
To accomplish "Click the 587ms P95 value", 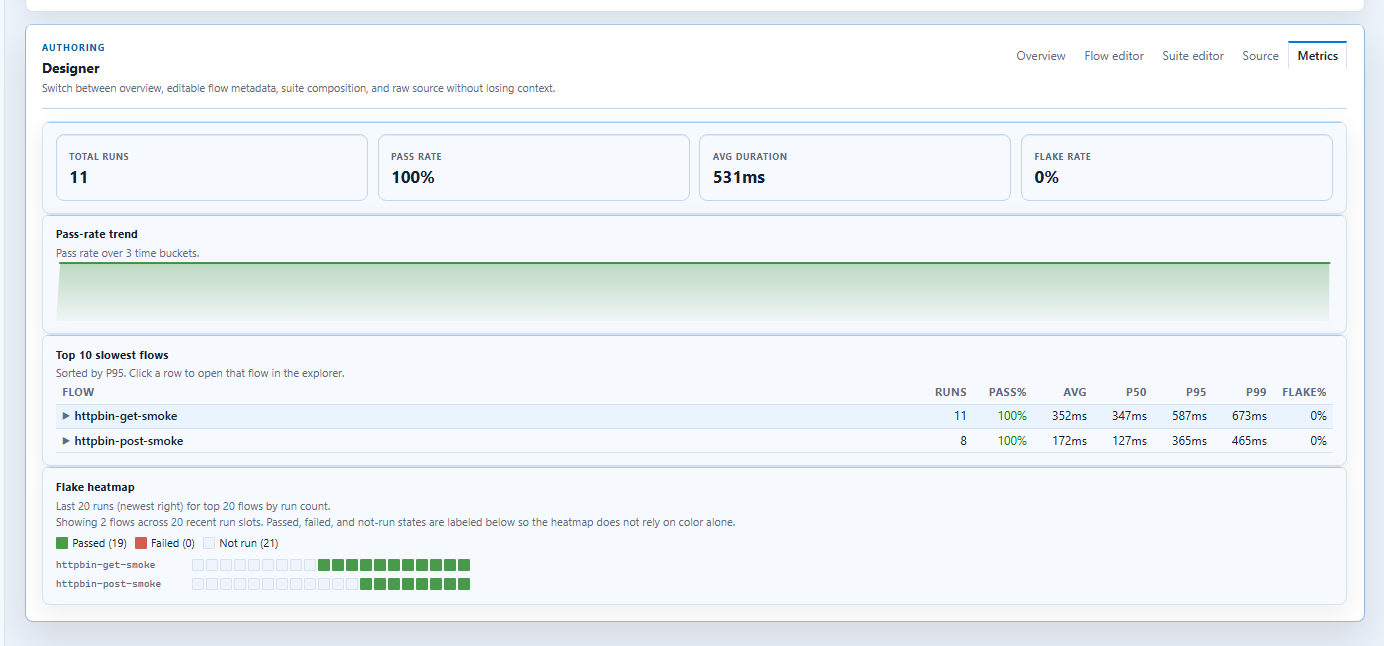I will pyautogui.click(x=1189, y=416).
